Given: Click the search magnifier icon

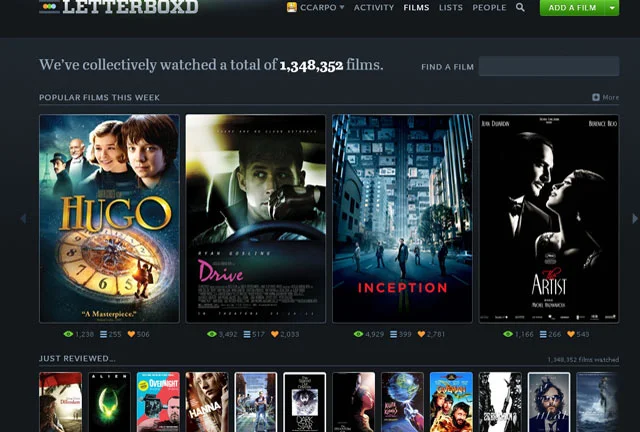Looking at the screenshot, I should pyautogui.click(x=520, y=7).
